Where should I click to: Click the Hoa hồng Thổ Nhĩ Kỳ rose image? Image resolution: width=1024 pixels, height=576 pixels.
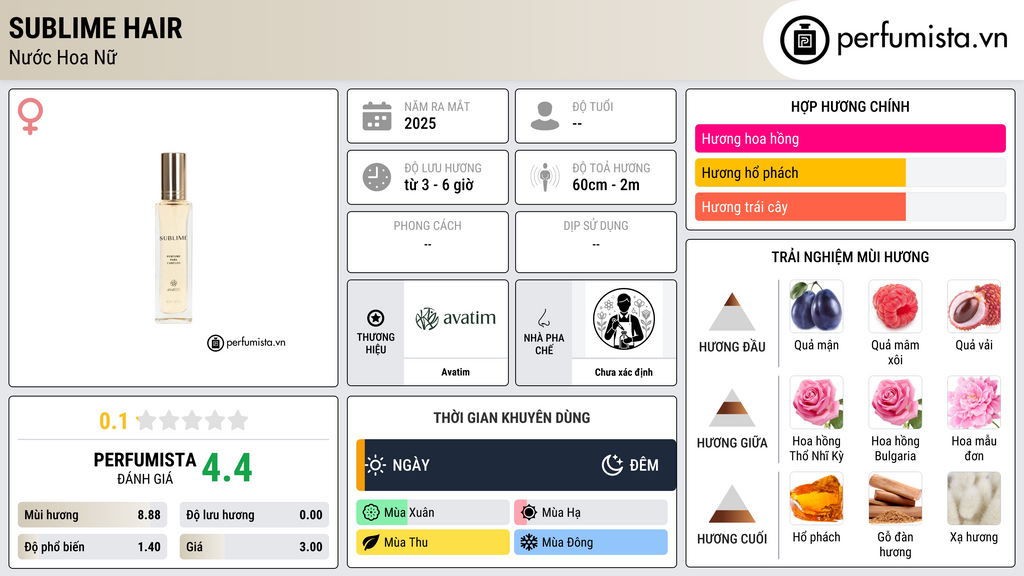[816, 402]
